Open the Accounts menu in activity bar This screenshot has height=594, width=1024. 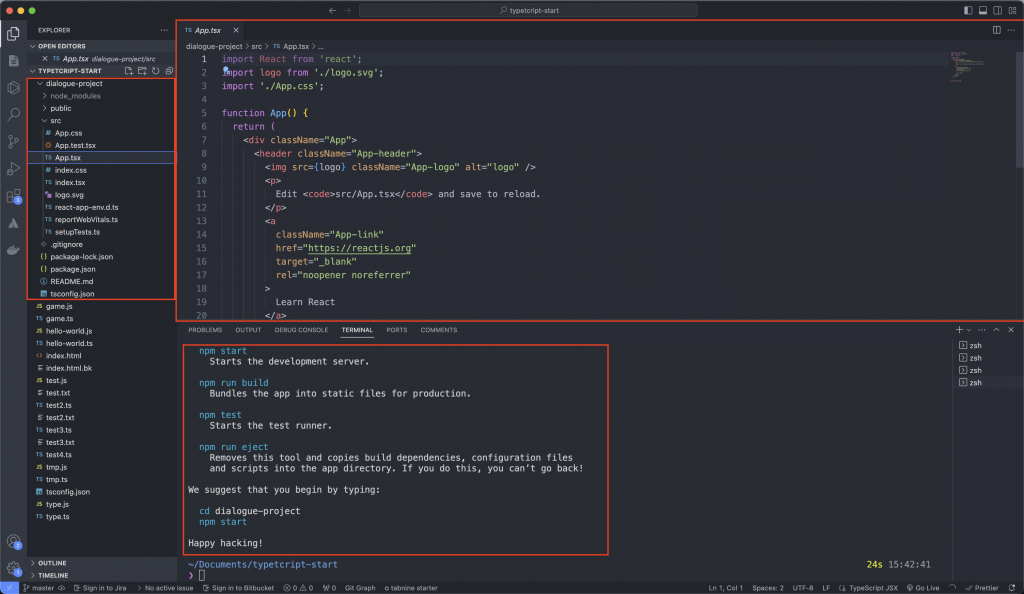[x=13, y=542]
